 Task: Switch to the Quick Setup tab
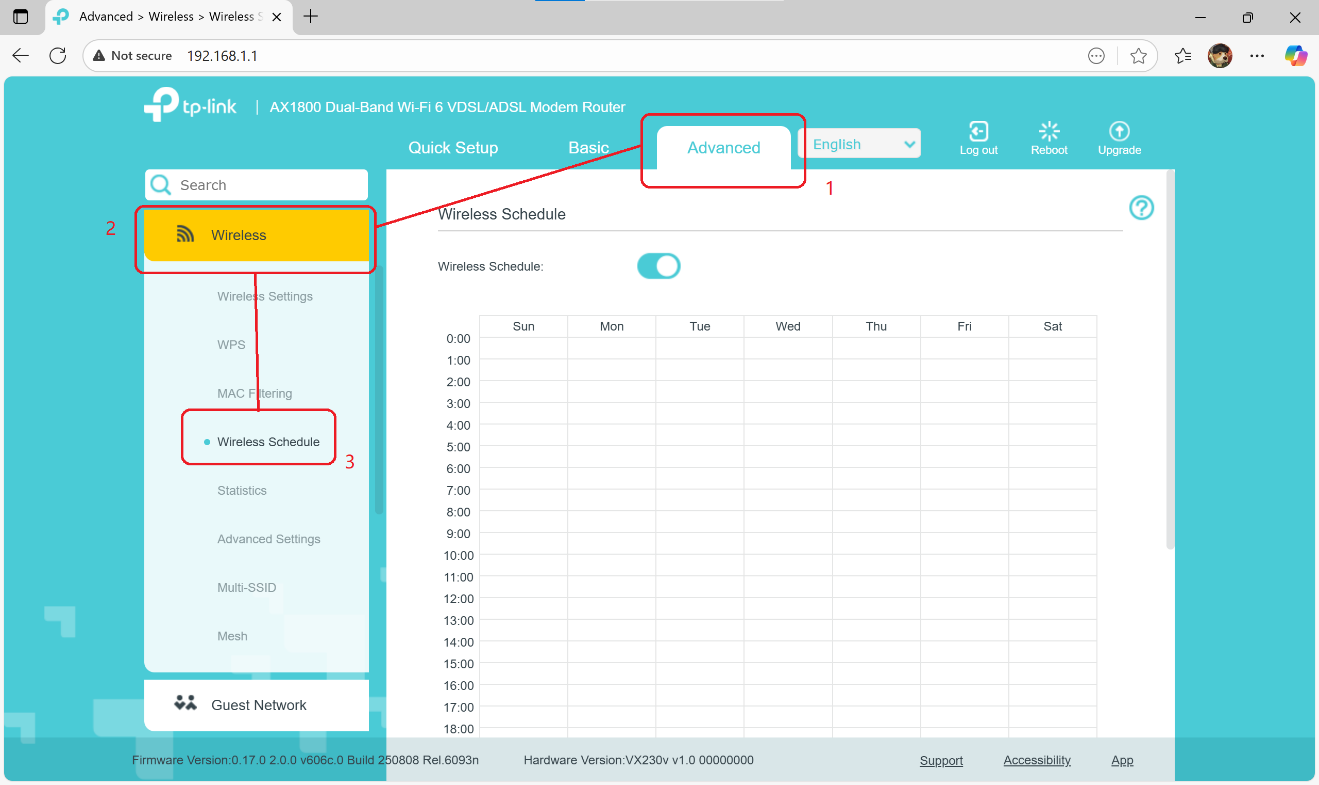click(453, 148)
